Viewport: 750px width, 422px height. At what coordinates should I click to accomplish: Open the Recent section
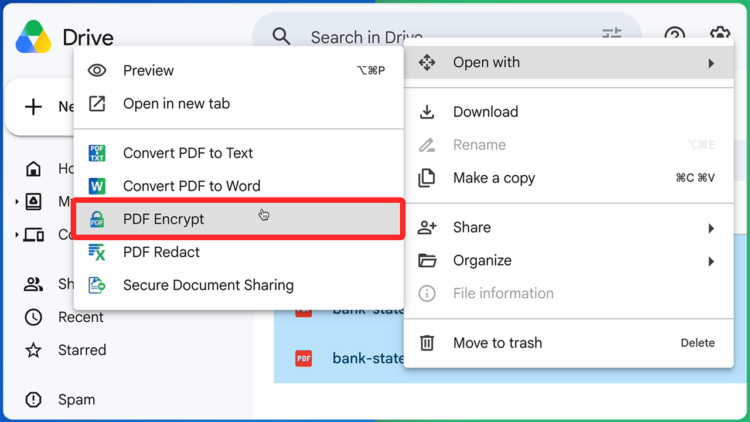(81, 317)
